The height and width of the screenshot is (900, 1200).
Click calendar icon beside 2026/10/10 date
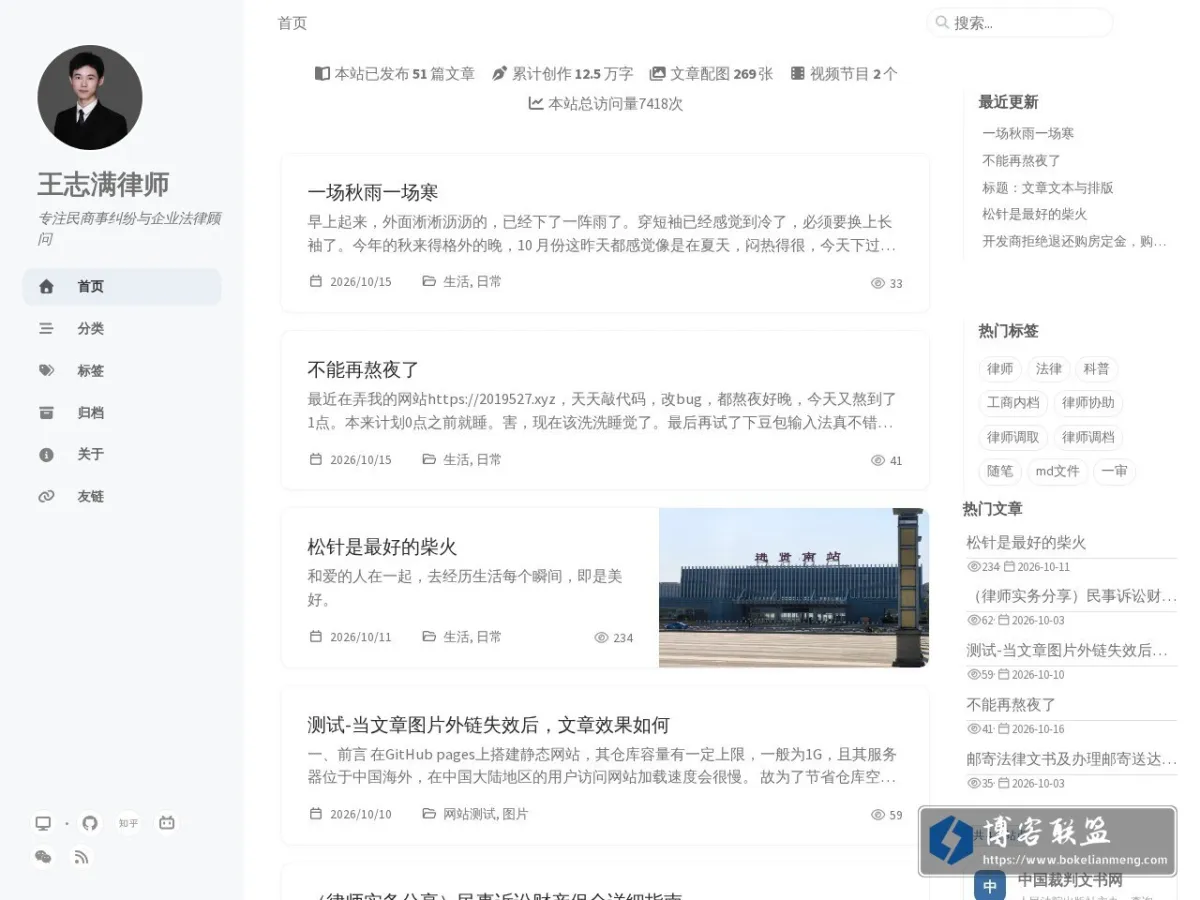pyautogui.click(x=316, y=814)
